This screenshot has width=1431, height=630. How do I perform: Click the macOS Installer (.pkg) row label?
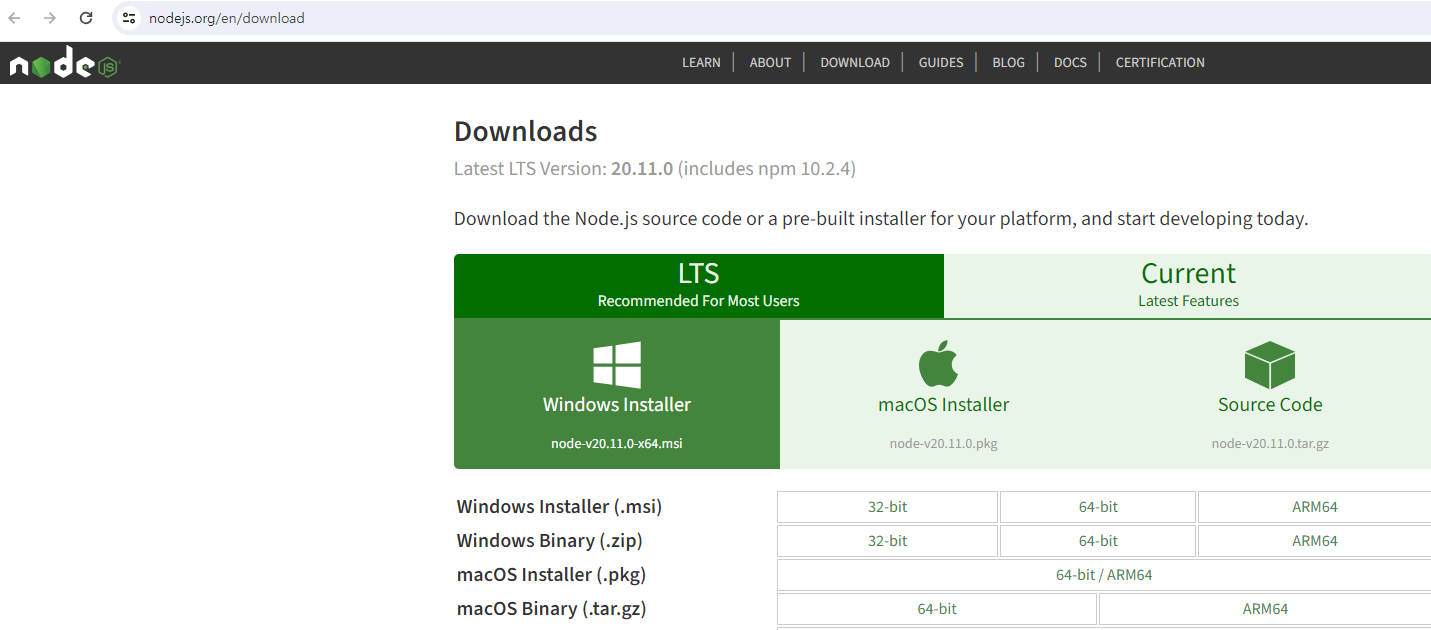(551, 575)
